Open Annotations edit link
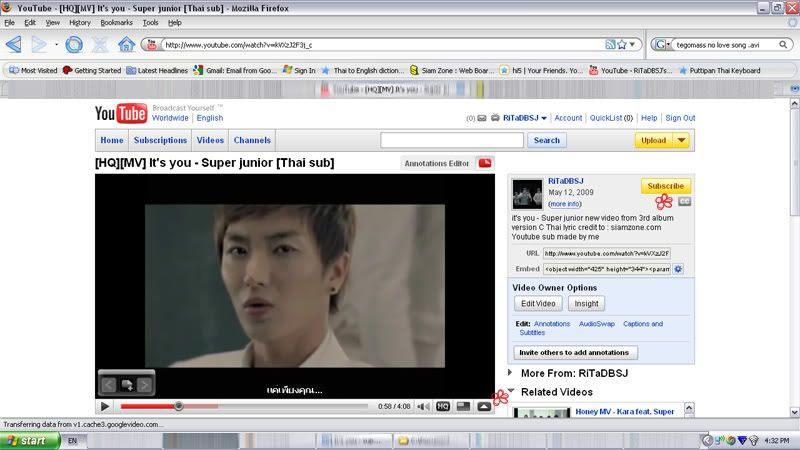 click(x=552, y=324)
